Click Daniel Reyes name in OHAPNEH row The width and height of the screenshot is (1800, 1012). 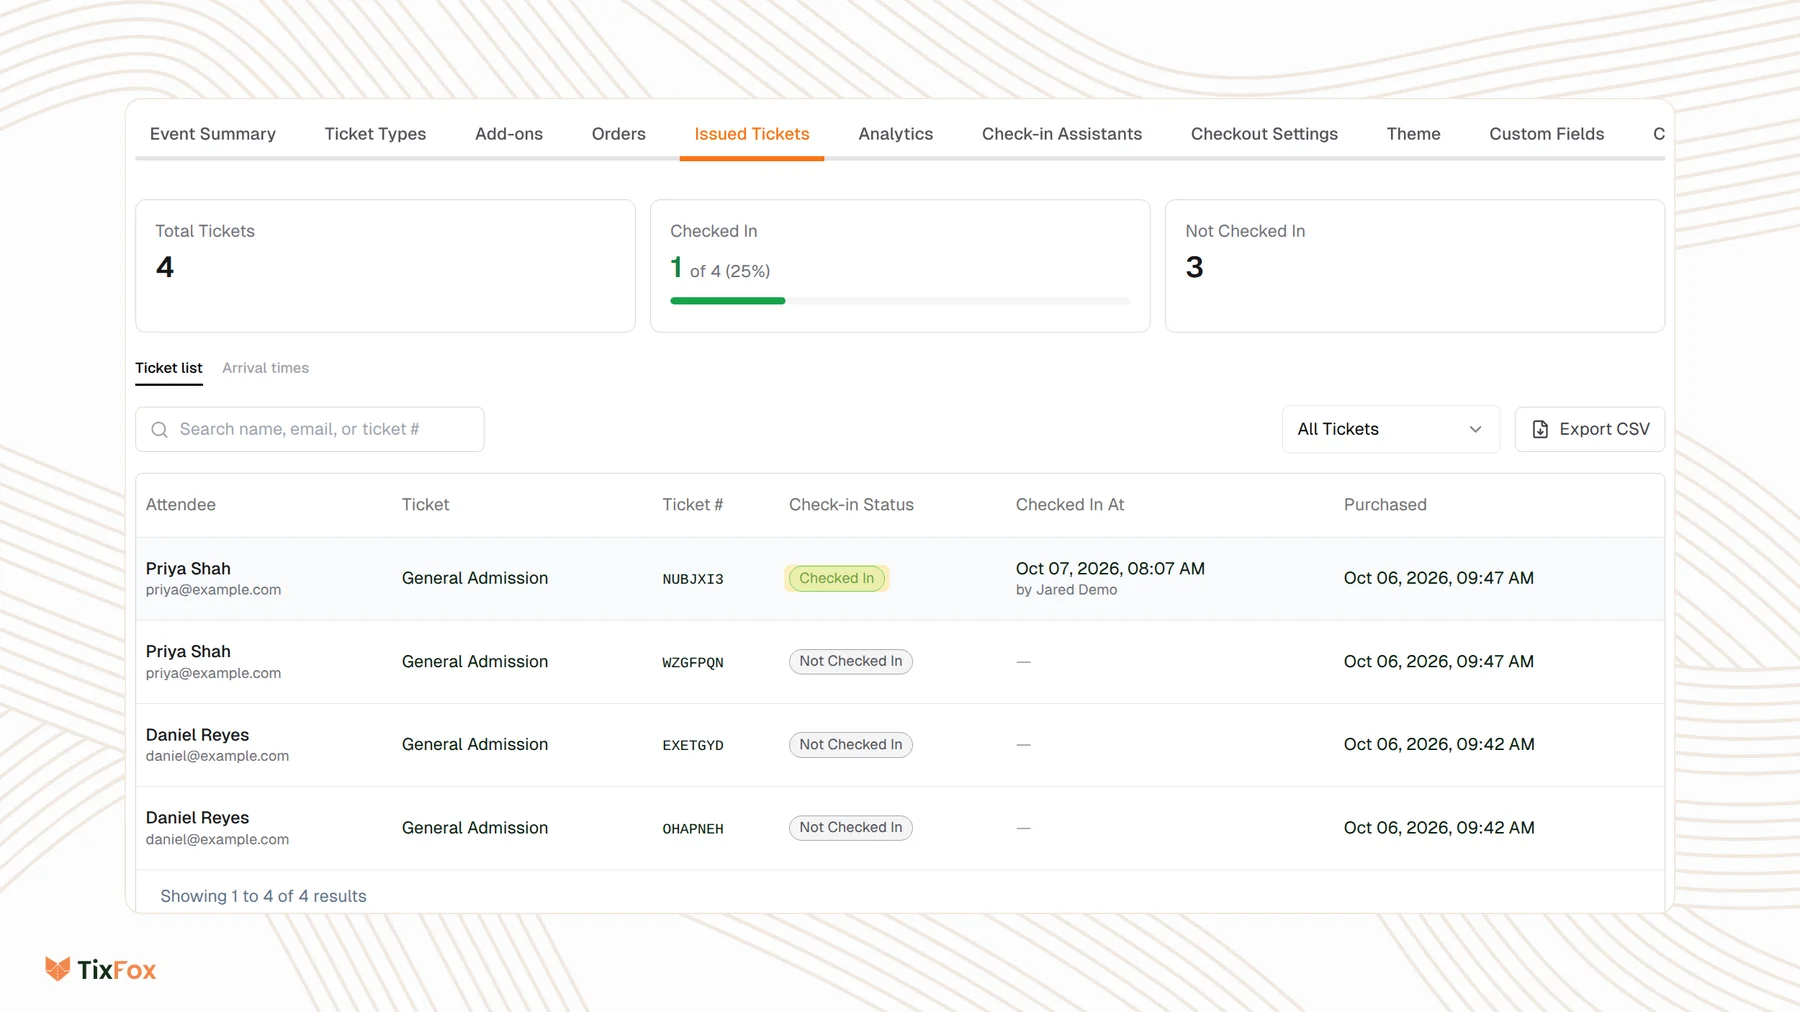coord(197,818)
